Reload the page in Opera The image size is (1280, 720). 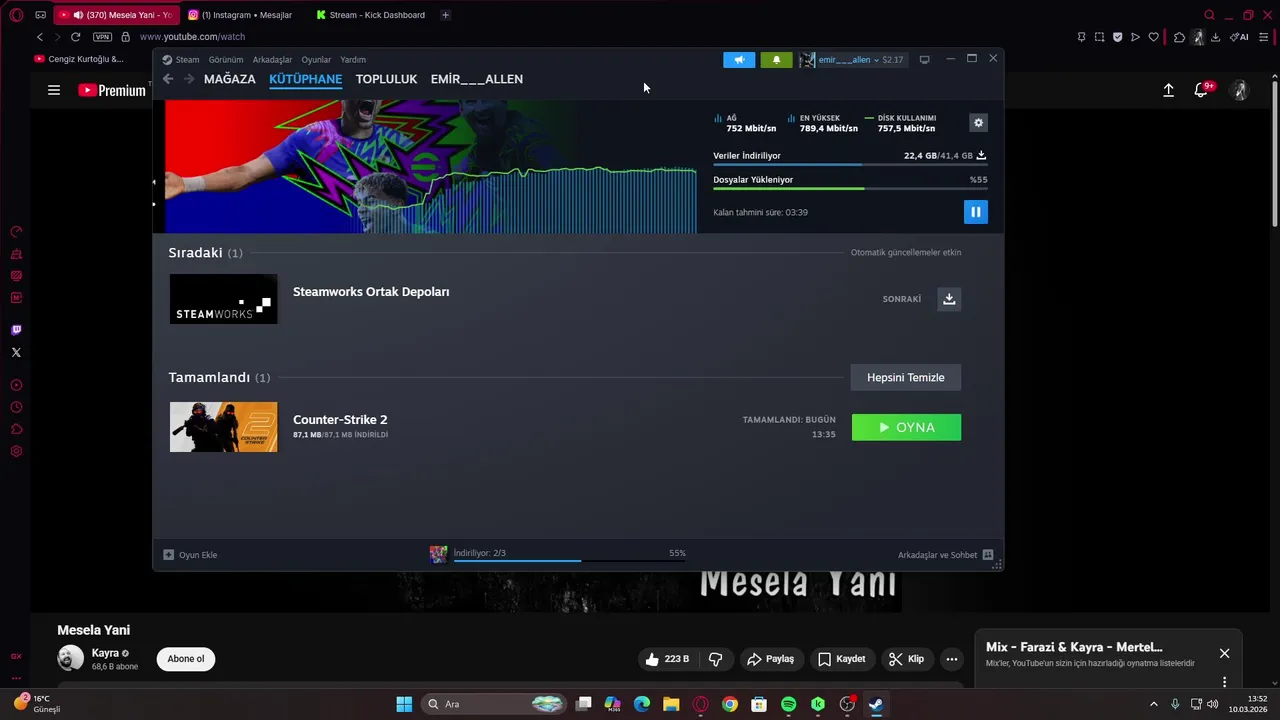click(75, 37)
